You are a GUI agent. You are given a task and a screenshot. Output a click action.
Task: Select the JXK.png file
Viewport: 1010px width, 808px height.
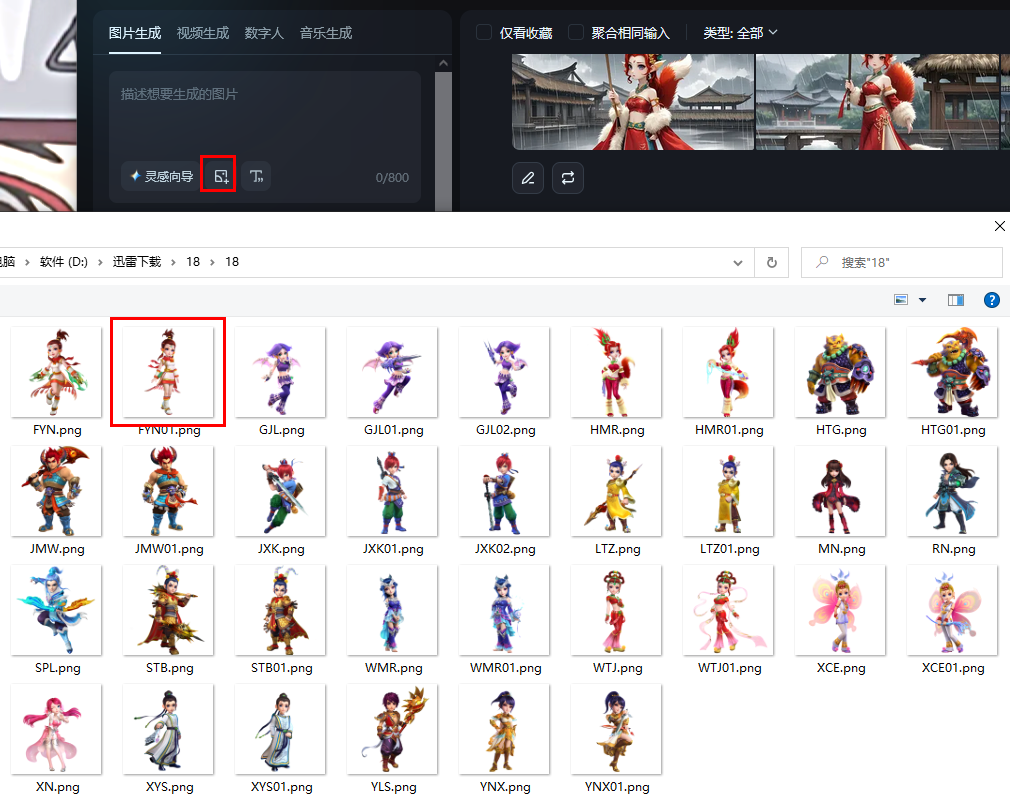click(281, 501)
